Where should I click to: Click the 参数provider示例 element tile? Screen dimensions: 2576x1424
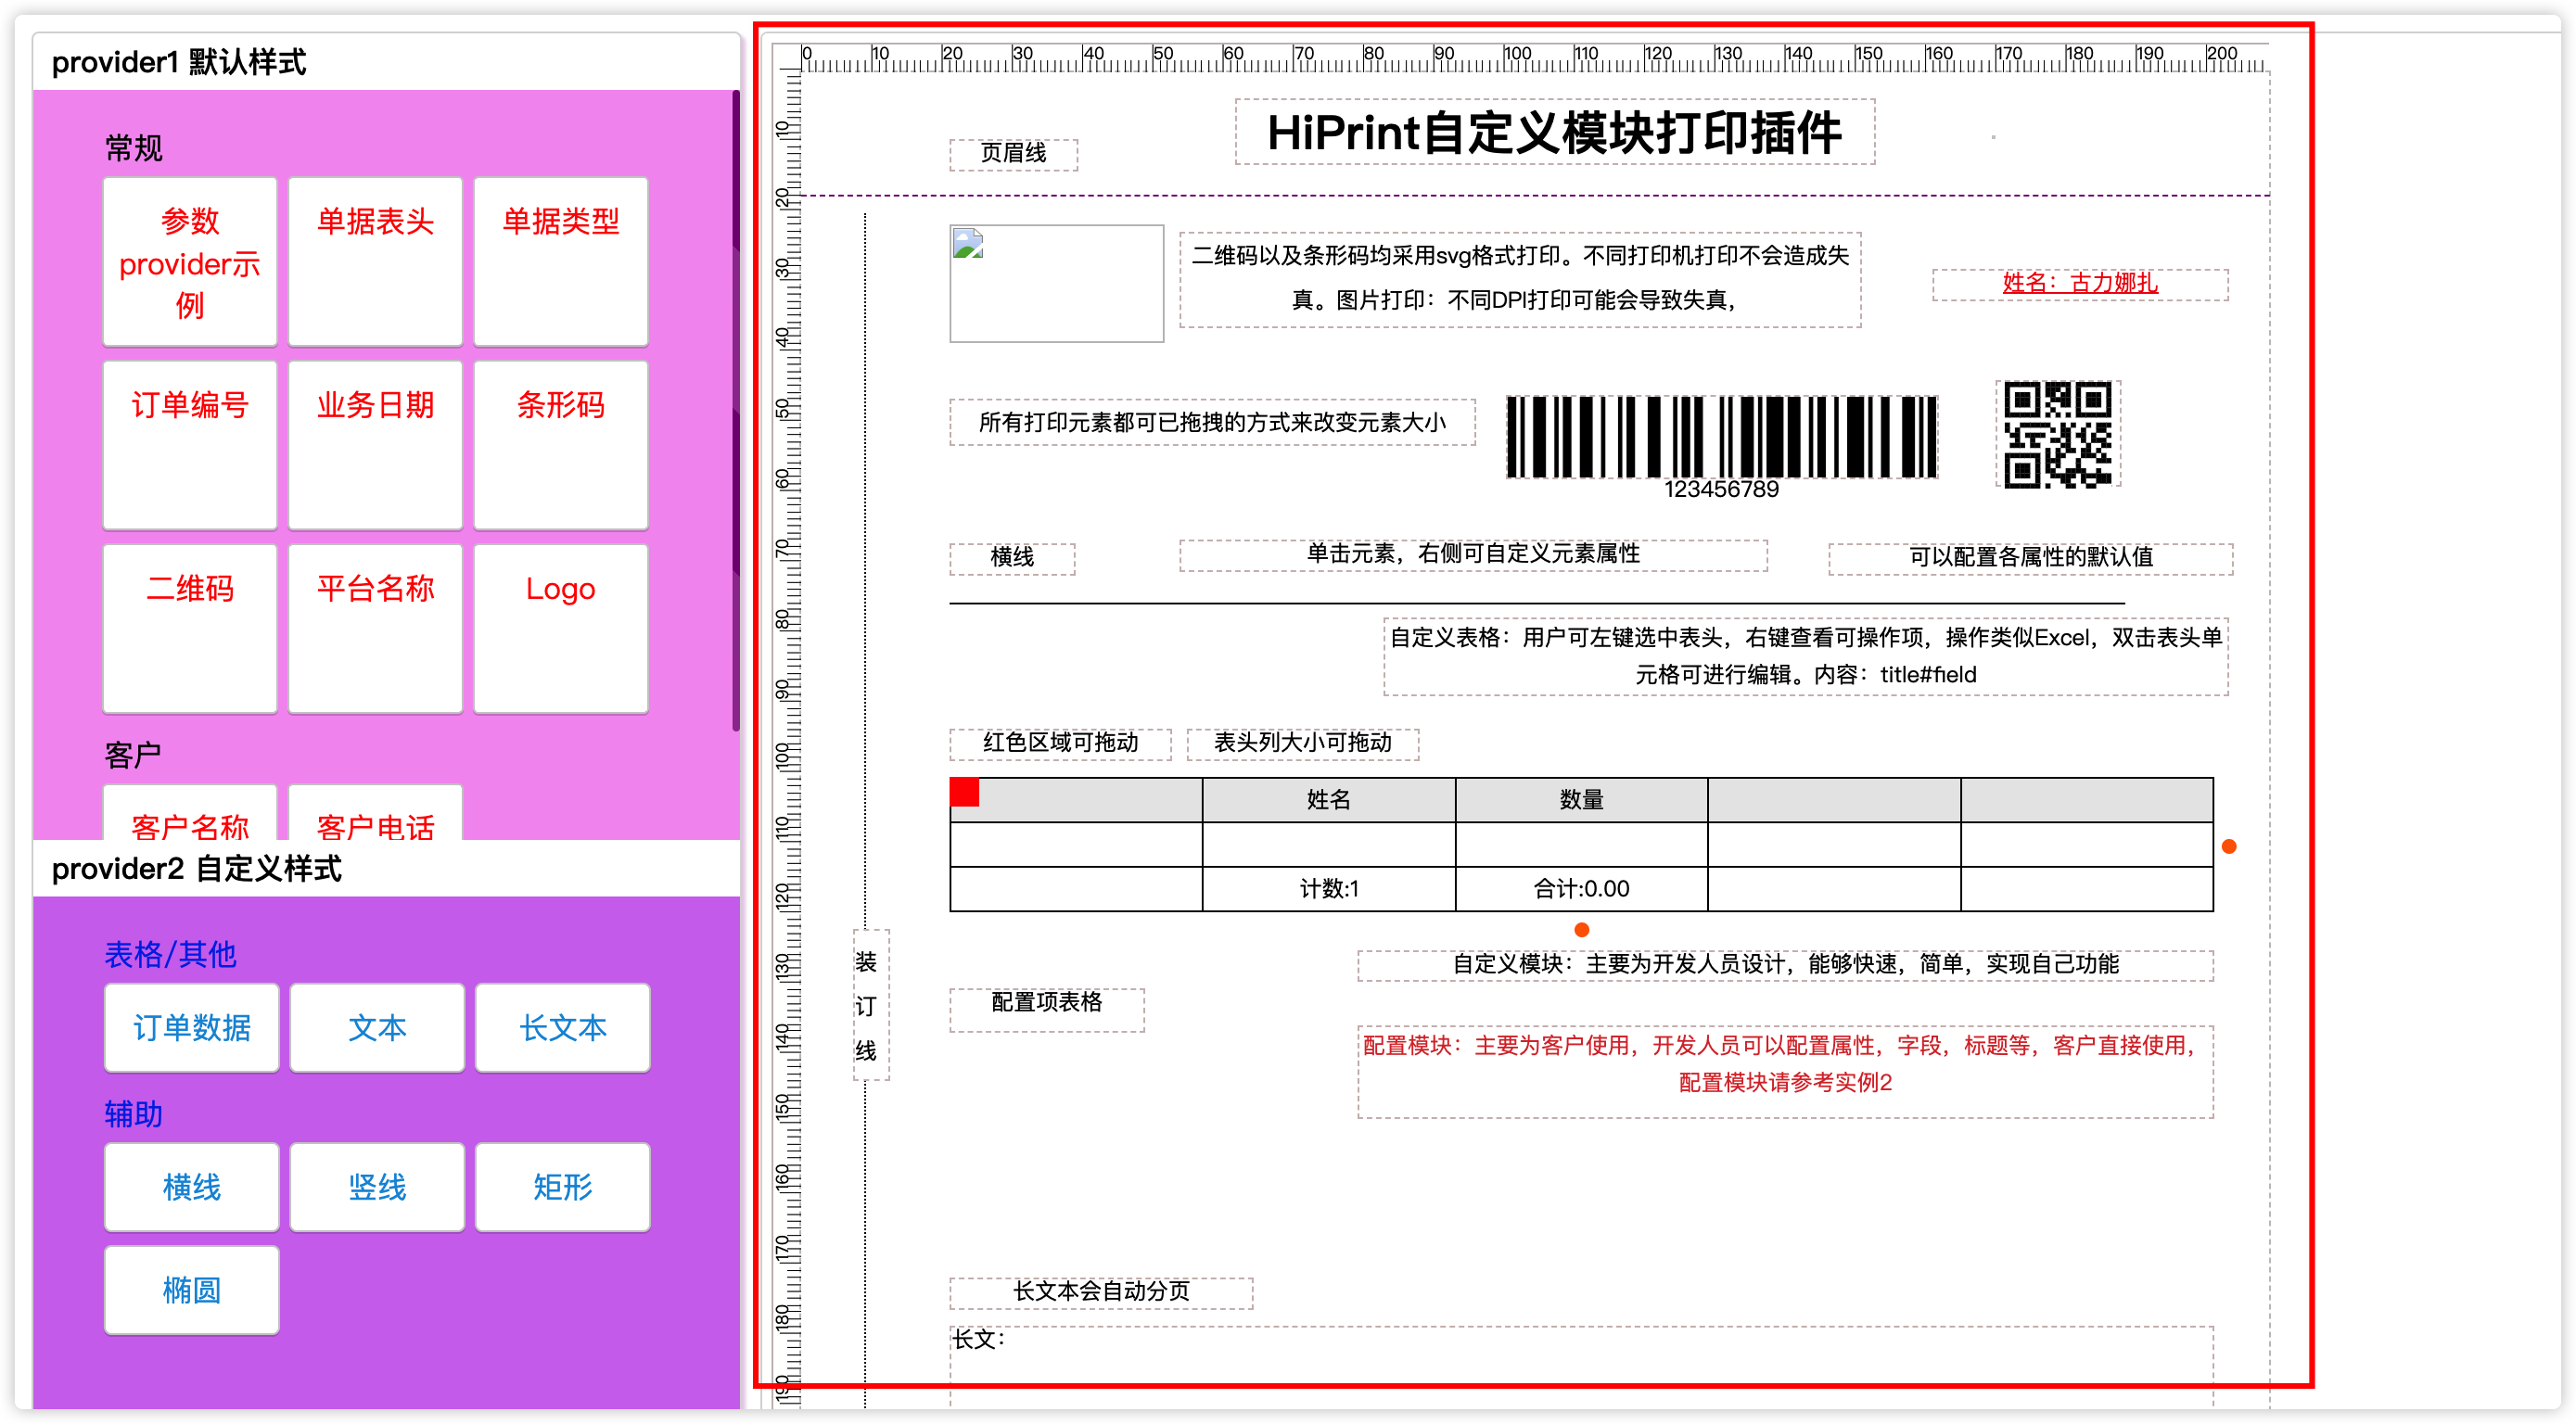click(190, 262)
